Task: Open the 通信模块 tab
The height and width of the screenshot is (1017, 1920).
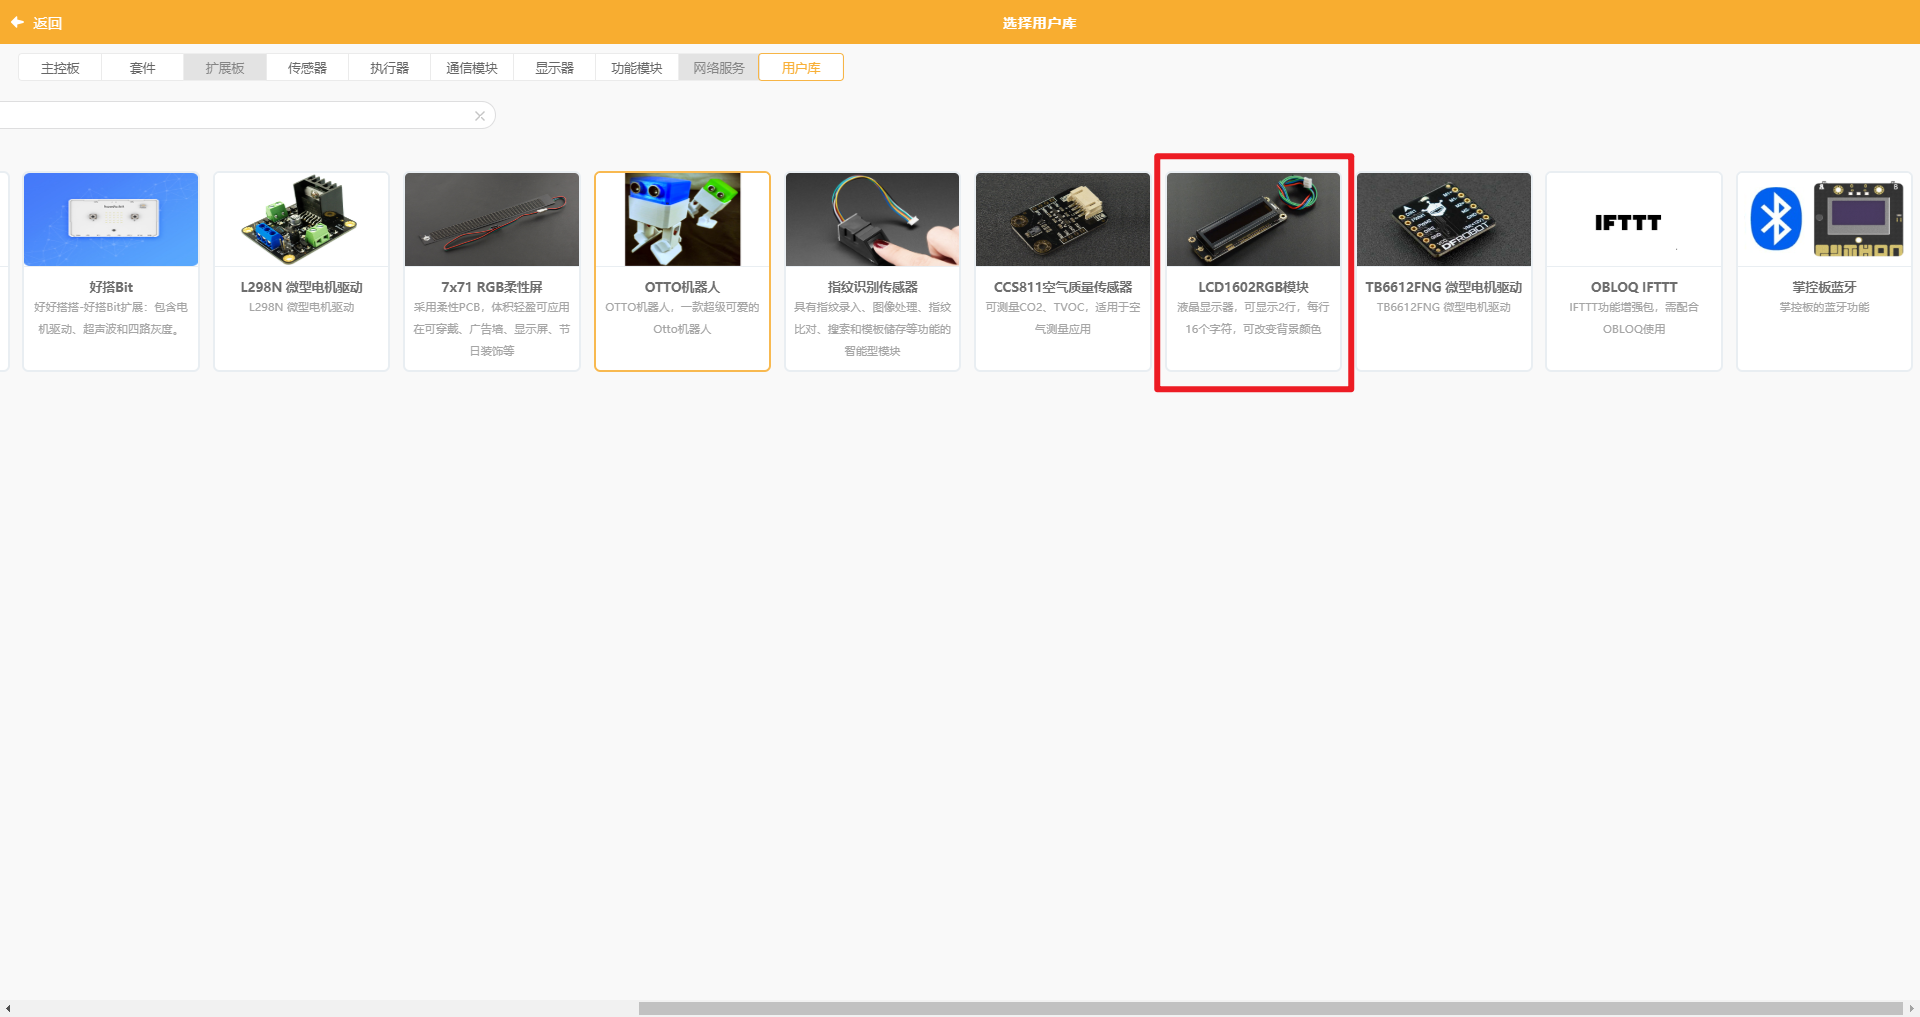Action: 472,67
